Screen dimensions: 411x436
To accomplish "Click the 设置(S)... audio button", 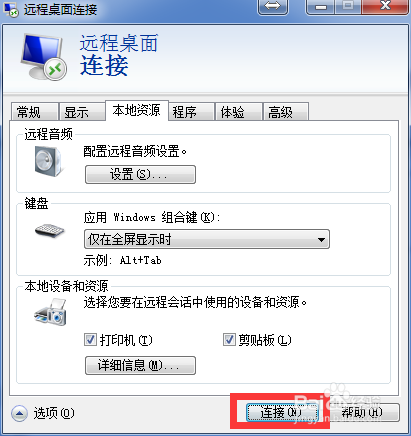I will point(140,174).
